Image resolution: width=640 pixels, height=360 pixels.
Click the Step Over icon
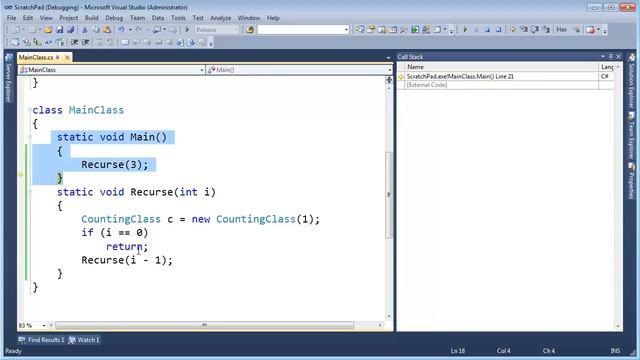pyautogui.click(x=535, y=30)
